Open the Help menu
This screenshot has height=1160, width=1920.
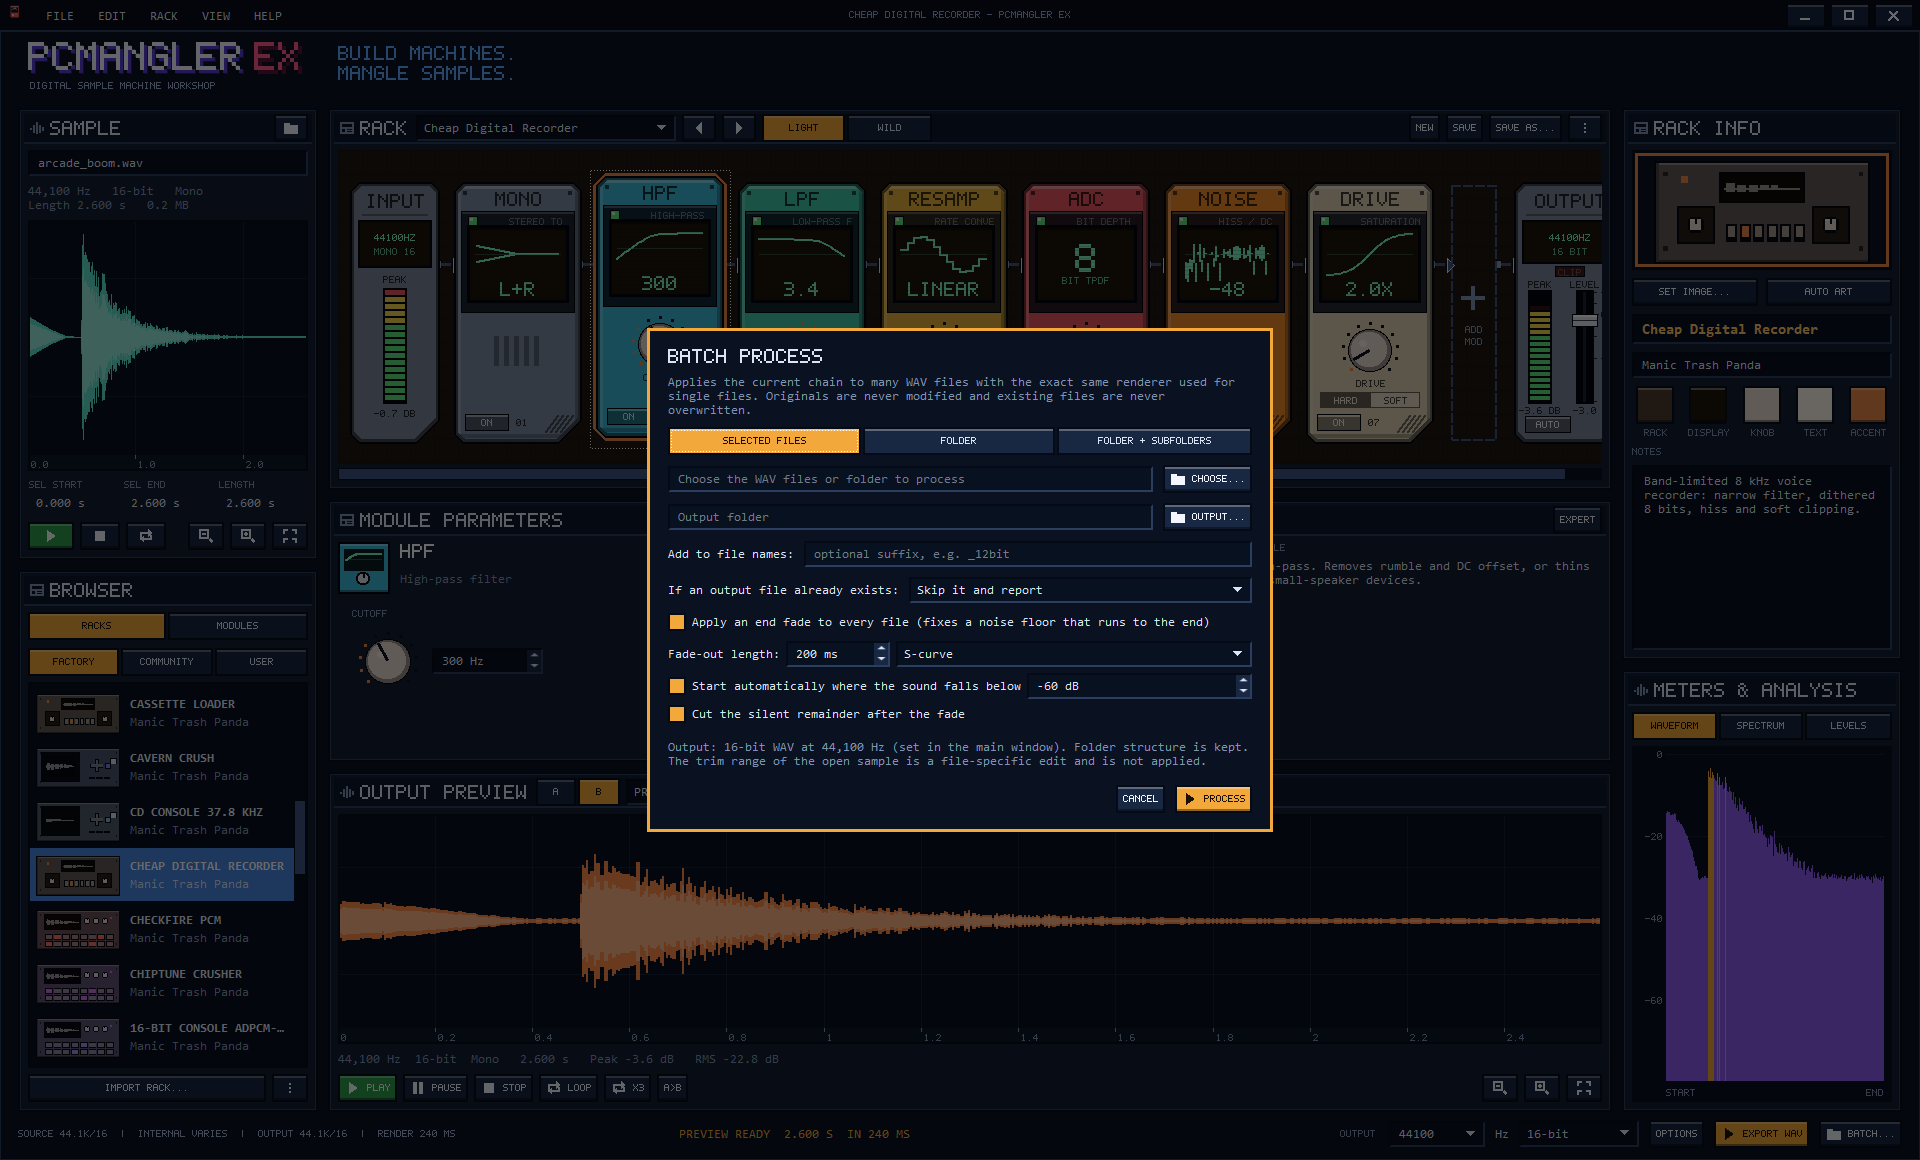point(267,16)
